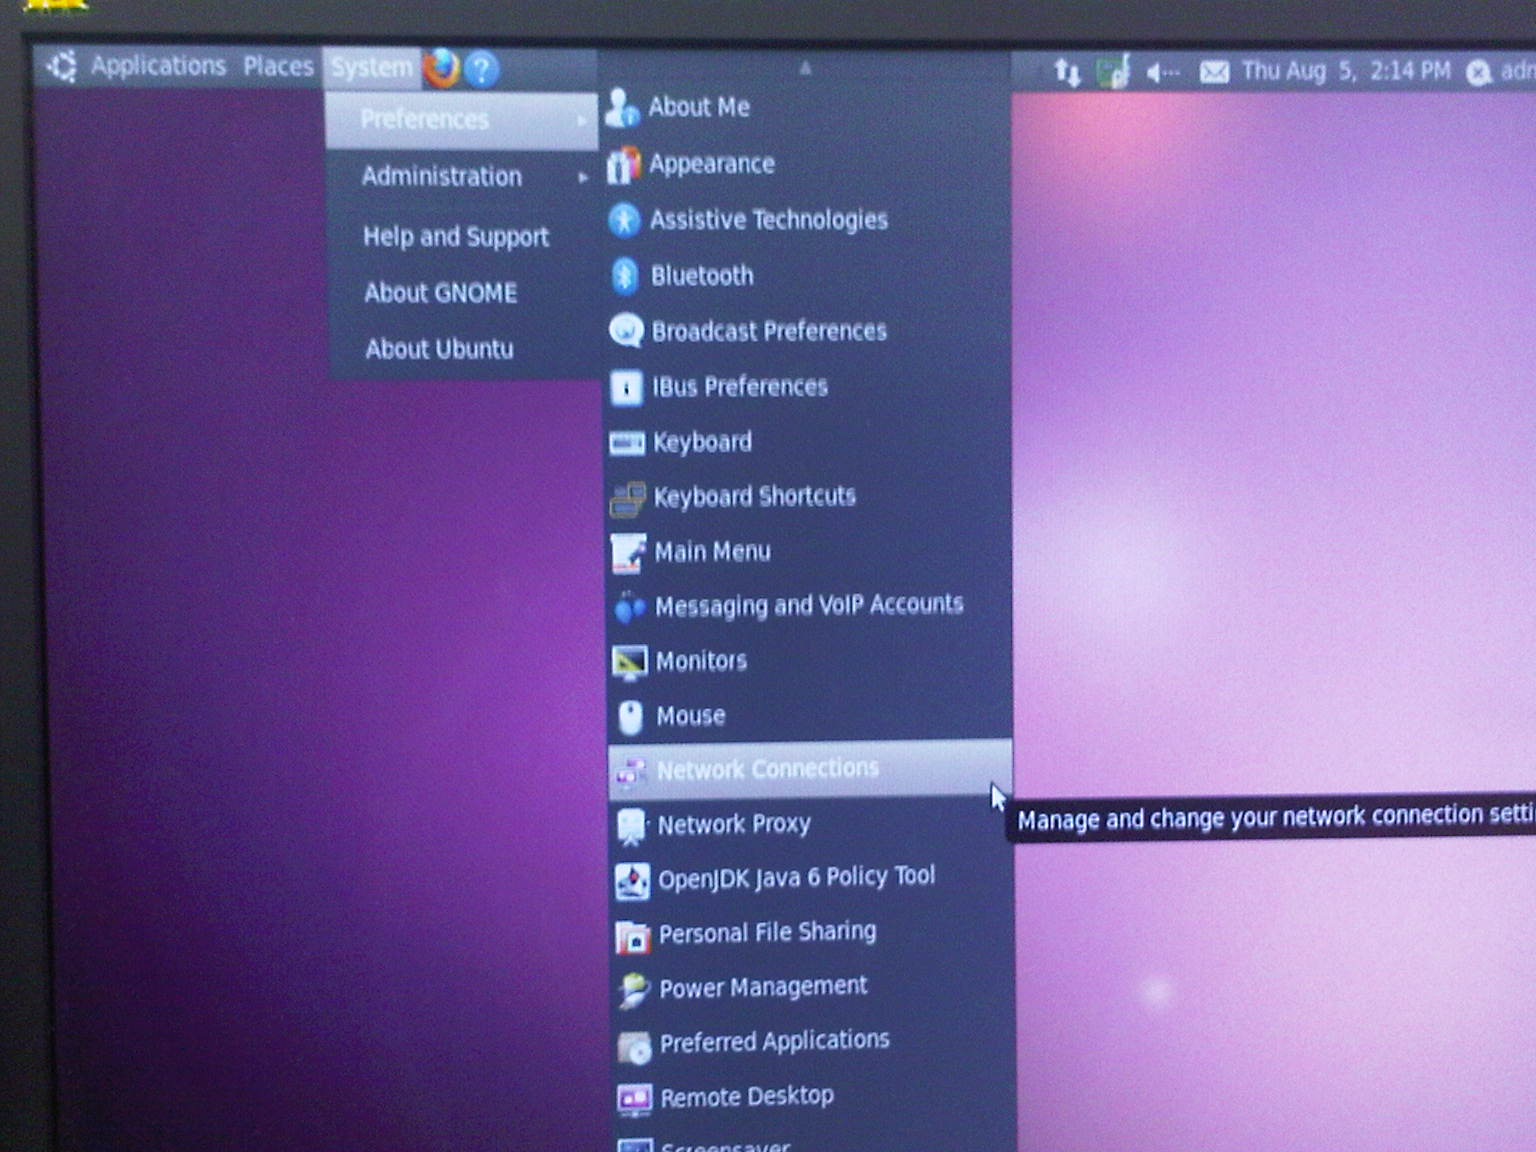The width and height of the screenshot is (1536, 1152).
Task: Click the Mouse icon in Preferences menu
Action: coord(631,717)
